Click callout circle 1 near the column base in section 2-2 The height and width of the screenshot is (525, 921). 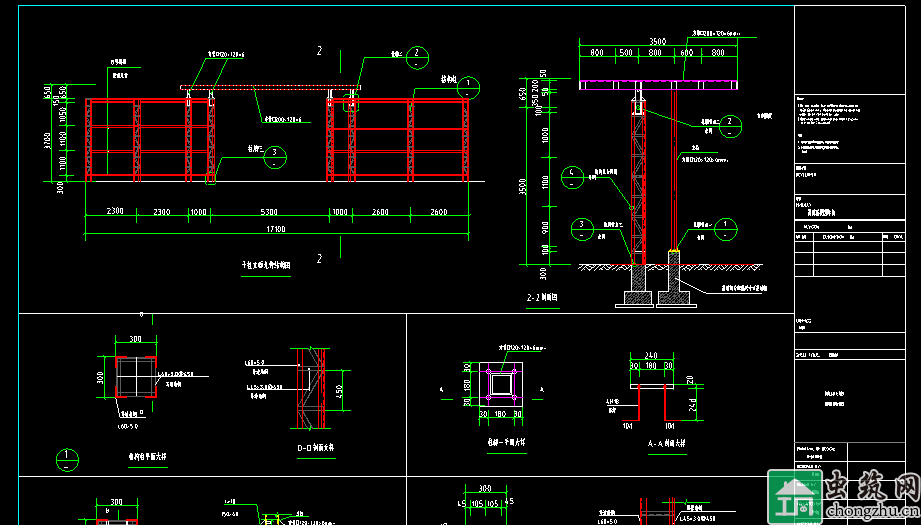pos(727,228)
